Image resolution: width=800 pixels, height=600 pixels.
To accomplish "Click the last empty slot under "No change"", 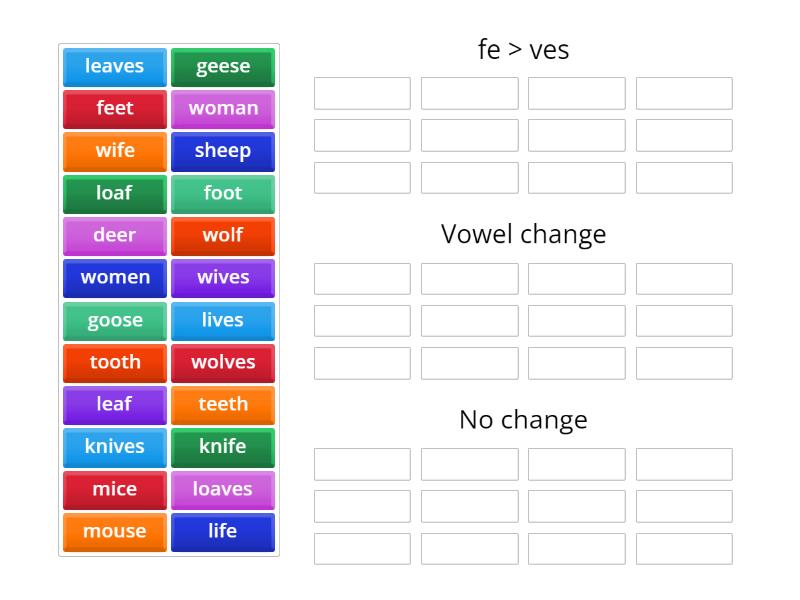I will [x=684, y=548].
